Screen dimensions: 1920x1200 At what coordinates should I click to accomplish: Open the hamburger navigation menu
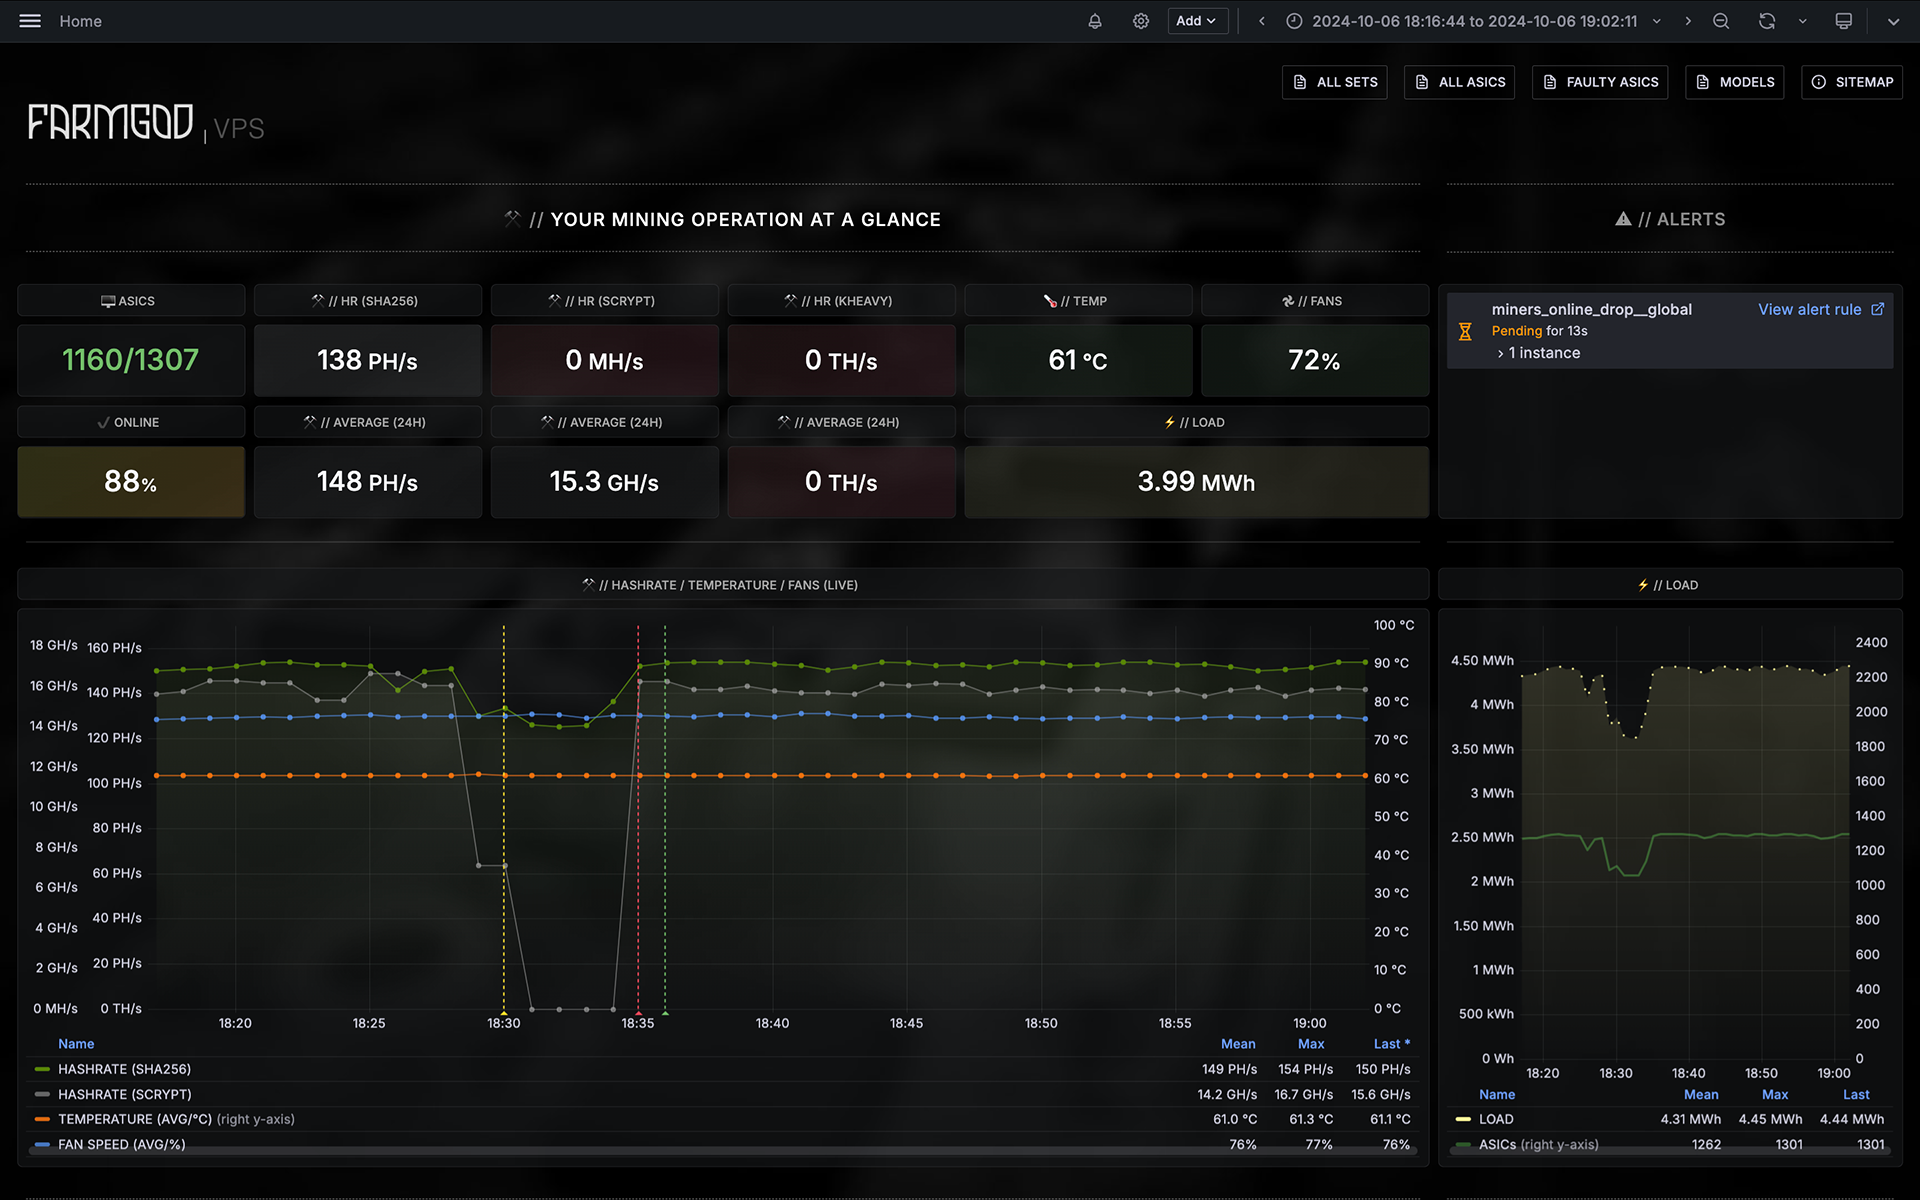click(30, 21)
